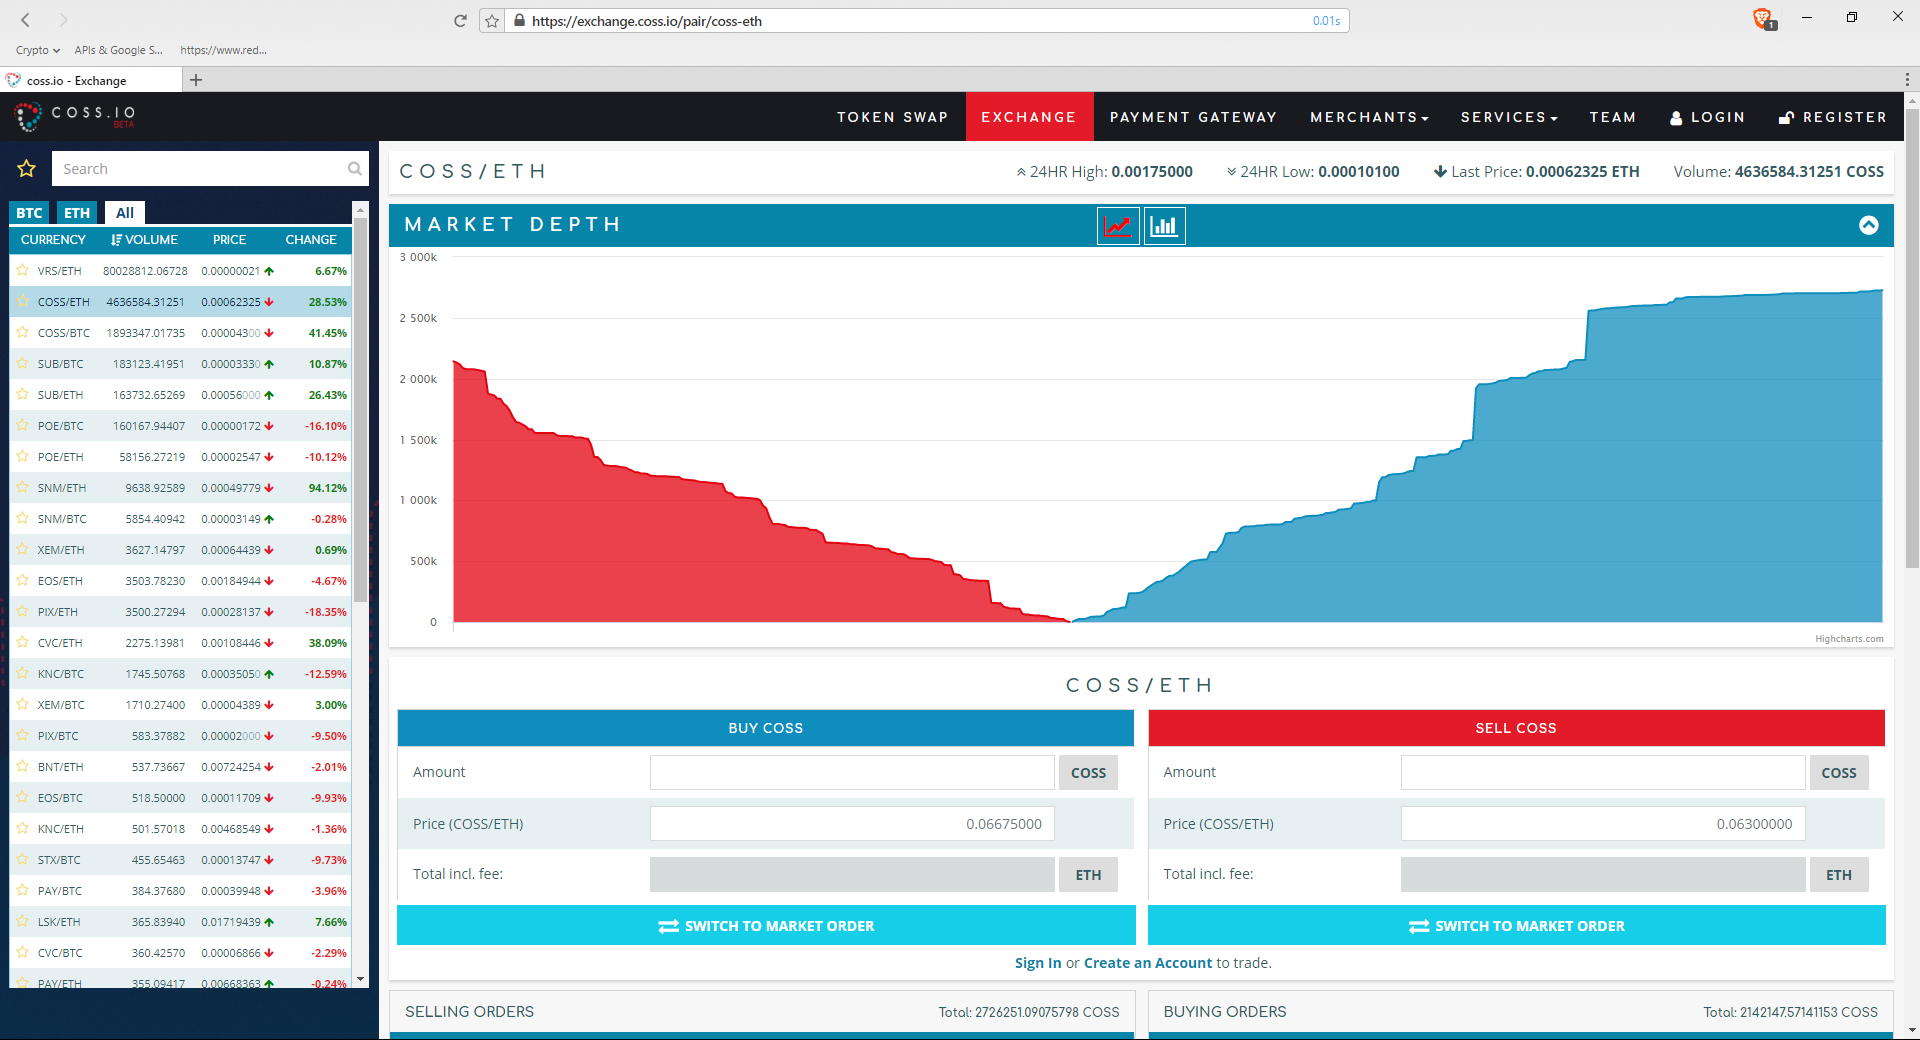The width and height of the screenshot is (1920, 1040).
Task: Click the Buy COSS amount field
Action: coord(852,772)
